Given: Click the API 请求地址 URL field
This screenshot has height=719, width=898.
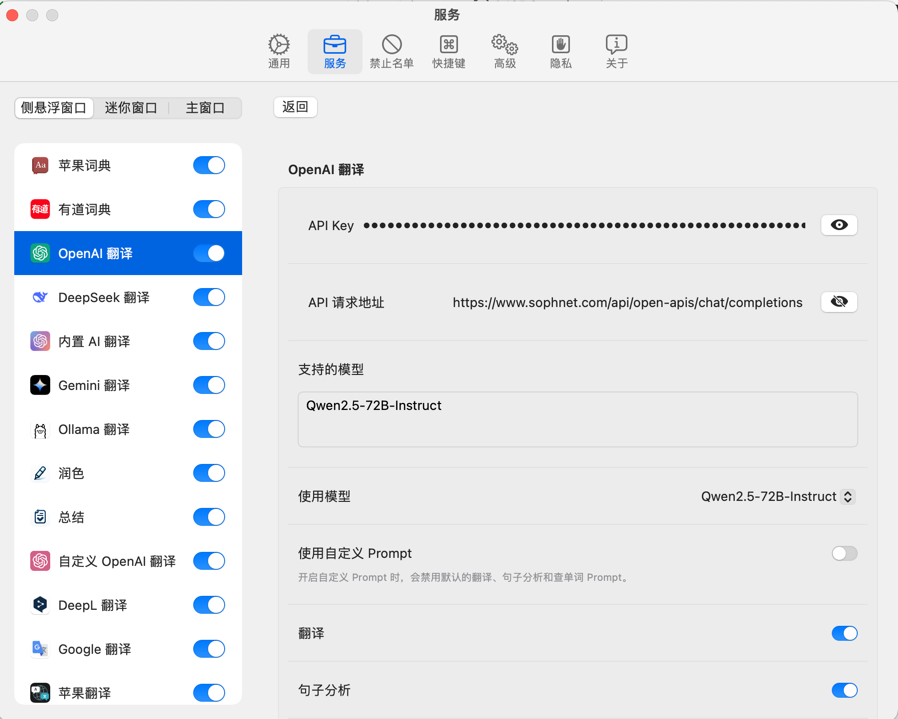Looking at the screenshot, I should point(628,302).
